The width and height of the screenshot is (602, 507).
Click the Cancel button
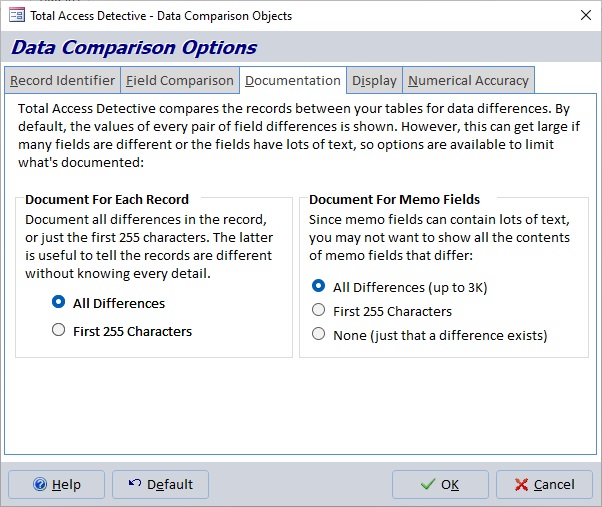pos(544,484)
